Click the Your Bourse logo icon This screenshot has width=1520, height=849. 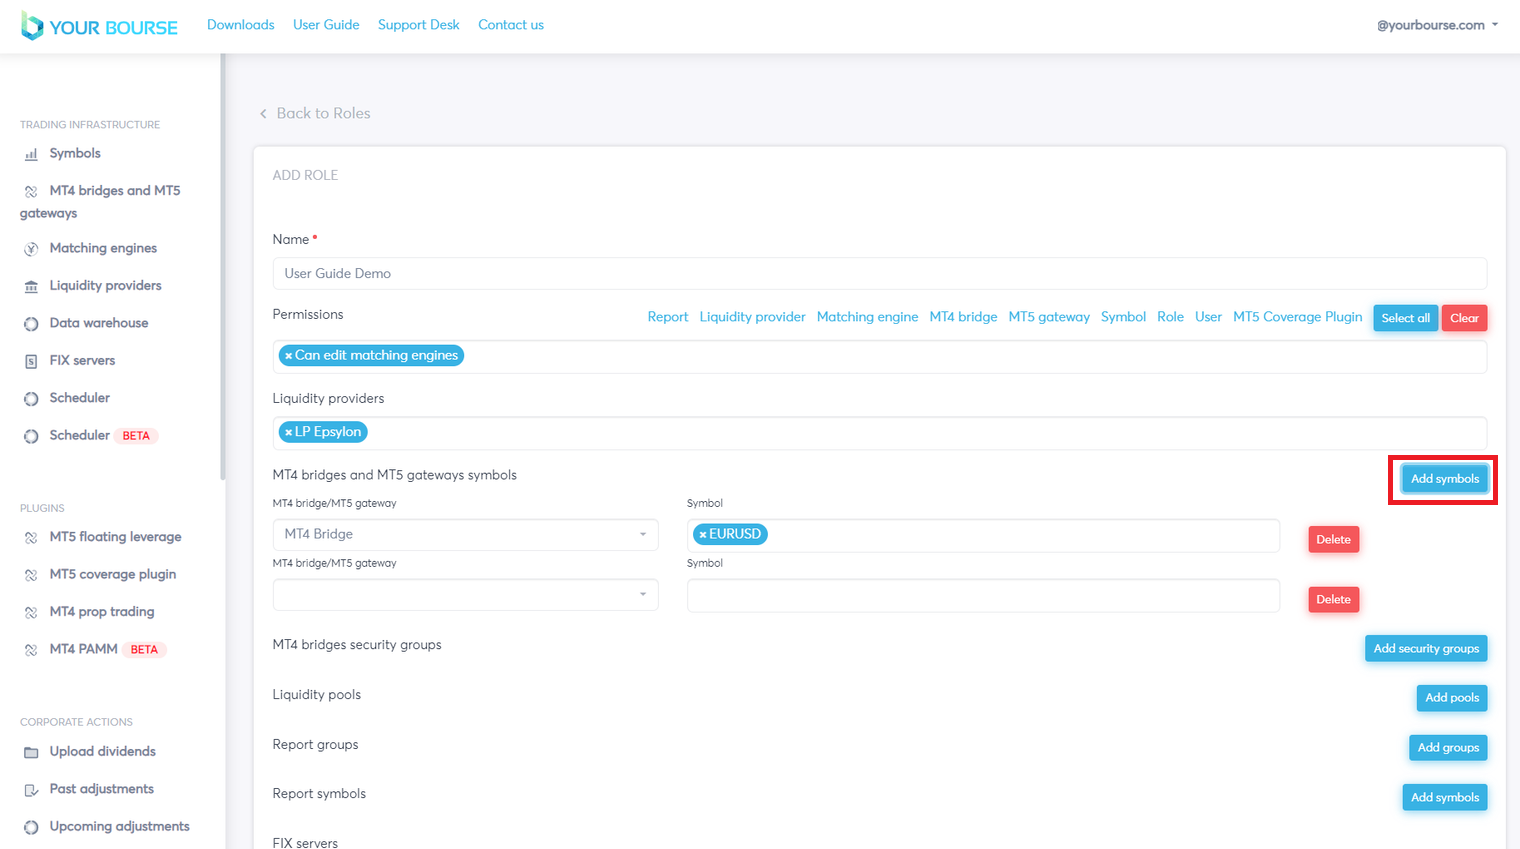(32, 26)
